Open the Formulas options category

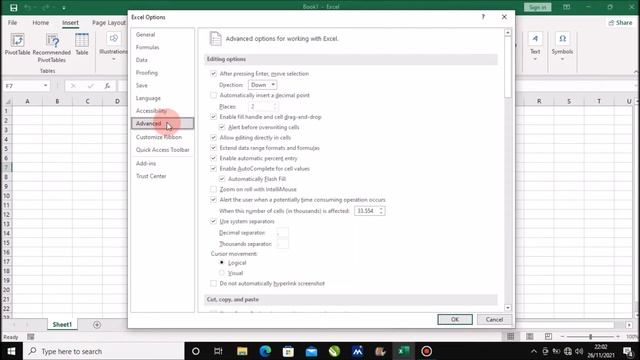coord(147,47)
